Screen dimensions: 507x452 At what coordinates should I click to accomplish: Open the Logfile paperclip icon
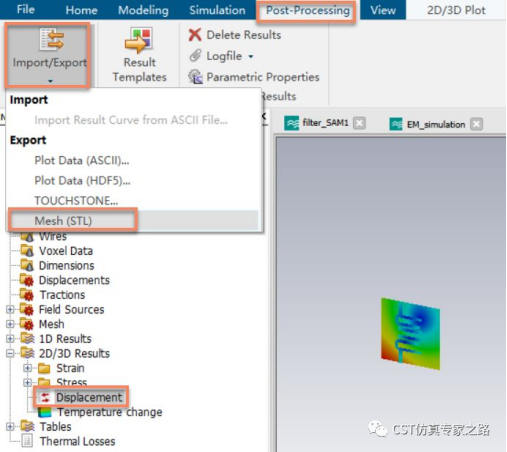(195, 56)
